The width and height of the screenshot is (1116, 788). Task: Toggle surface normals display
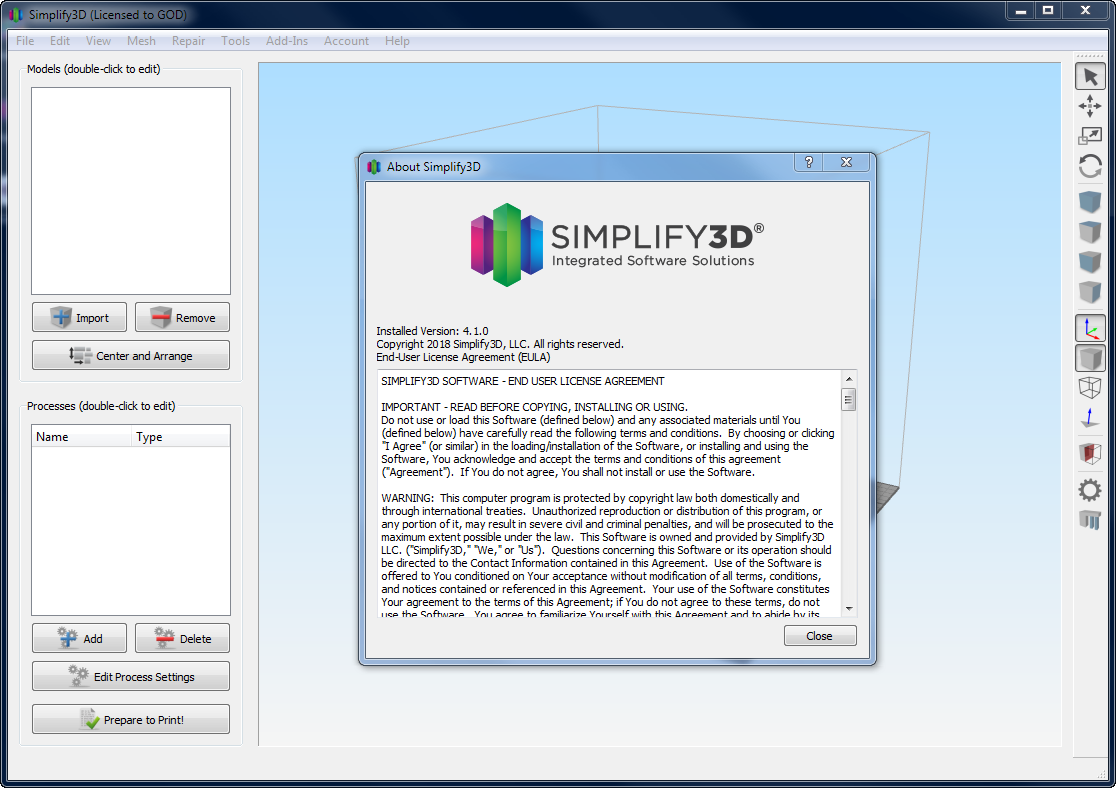pyautogui.click(x=1090, y=419)
